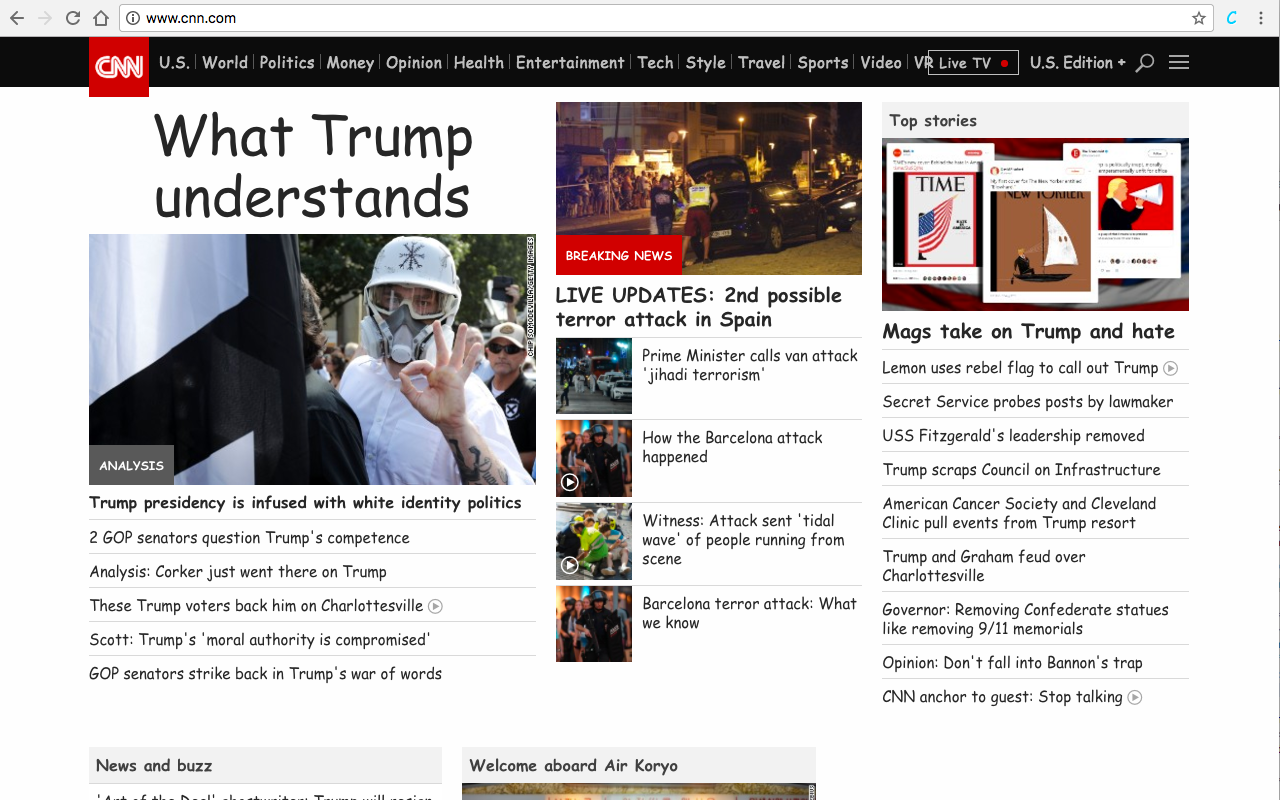Play video icon next to 'Stop talking' story
The height and width of the screenshot is (800, 1280).
(x=1135, y=697)
